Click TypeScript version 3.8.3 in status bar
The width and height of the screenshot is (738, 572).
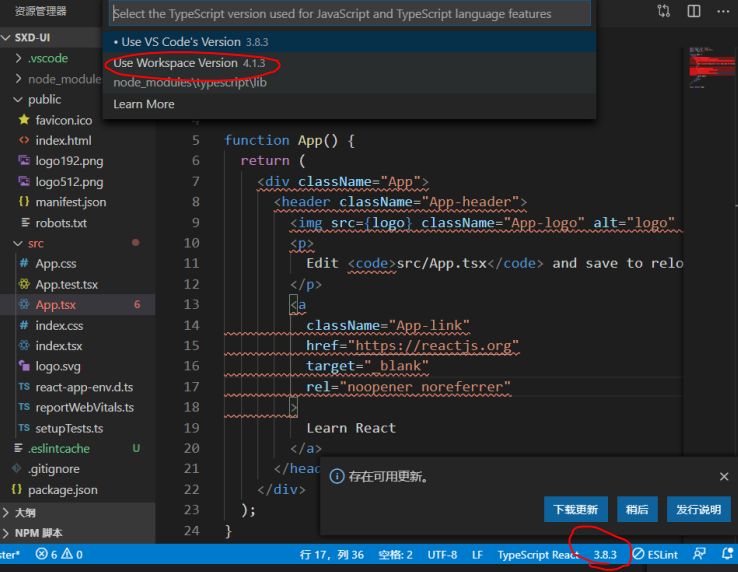tap(605, 555)
